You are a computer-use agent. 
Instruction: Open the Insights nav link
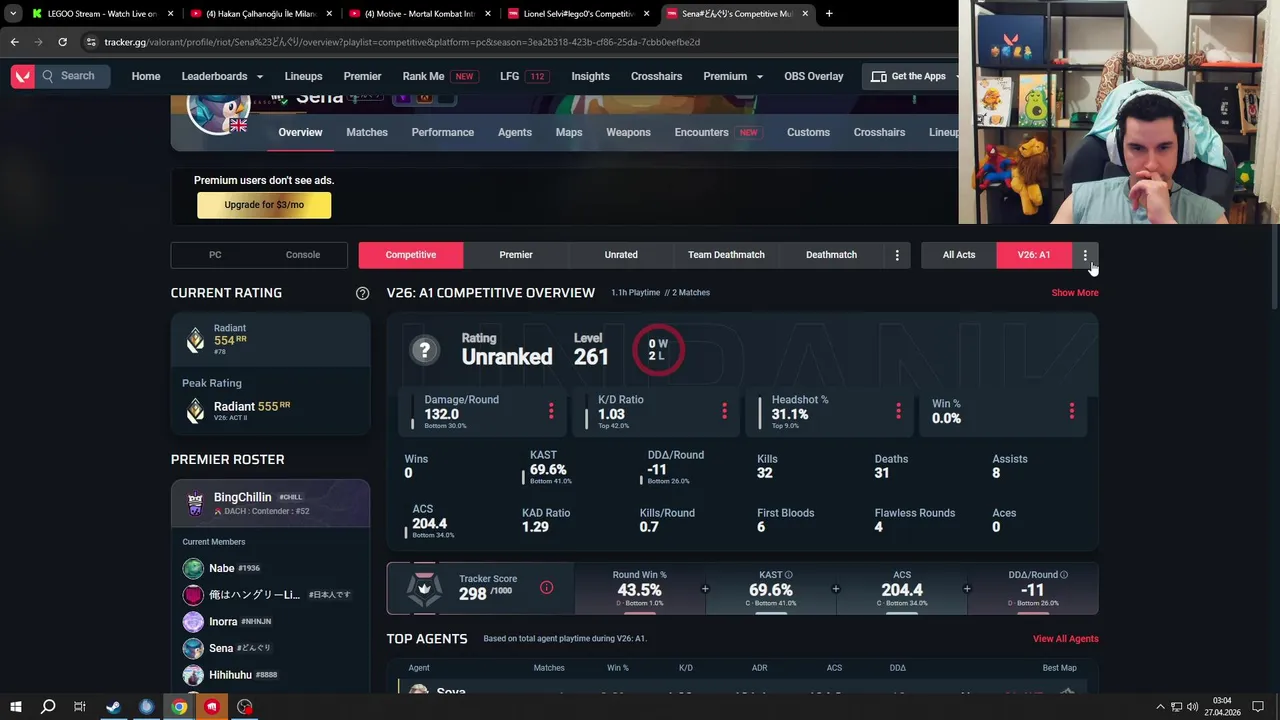pos(590,76)
